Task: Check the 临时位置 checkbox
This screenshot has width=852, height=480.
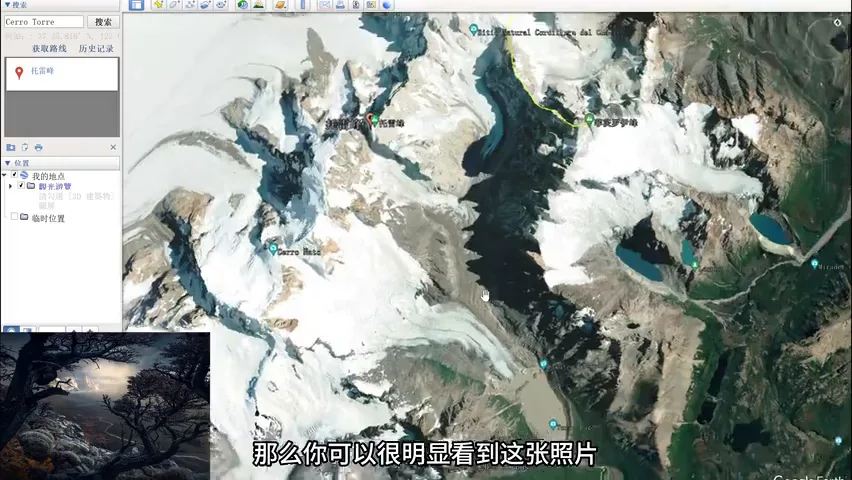Action: (15, 216)
